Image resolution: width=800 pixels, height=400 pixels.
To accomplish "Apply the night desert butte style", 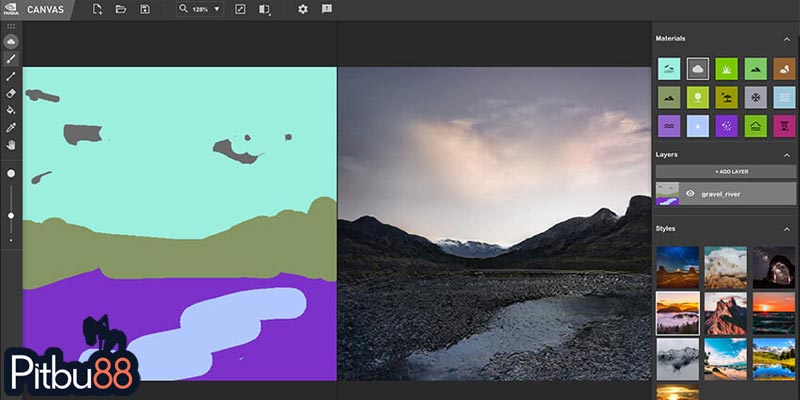I will [677, 267].
